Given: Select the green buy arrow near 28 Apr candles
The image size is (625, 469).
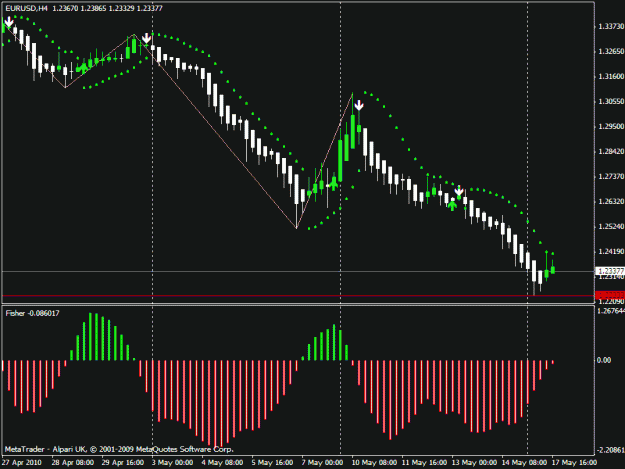Looking at the screenshot, I should 83,67.
